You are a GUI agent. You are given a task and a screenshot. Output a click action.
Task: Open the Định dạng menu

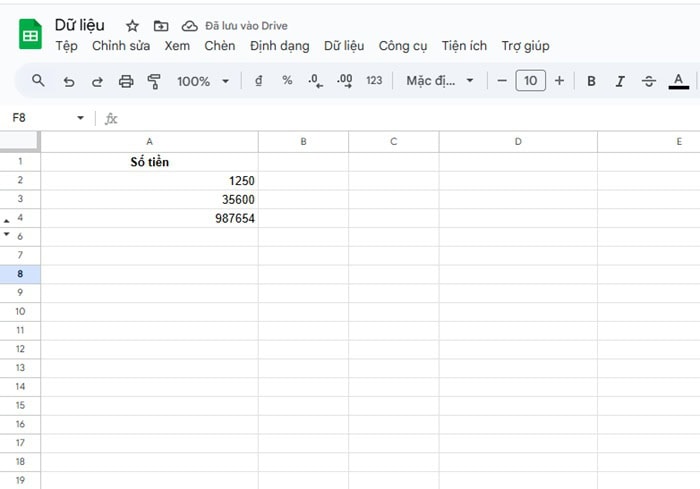tap(279, 46)
